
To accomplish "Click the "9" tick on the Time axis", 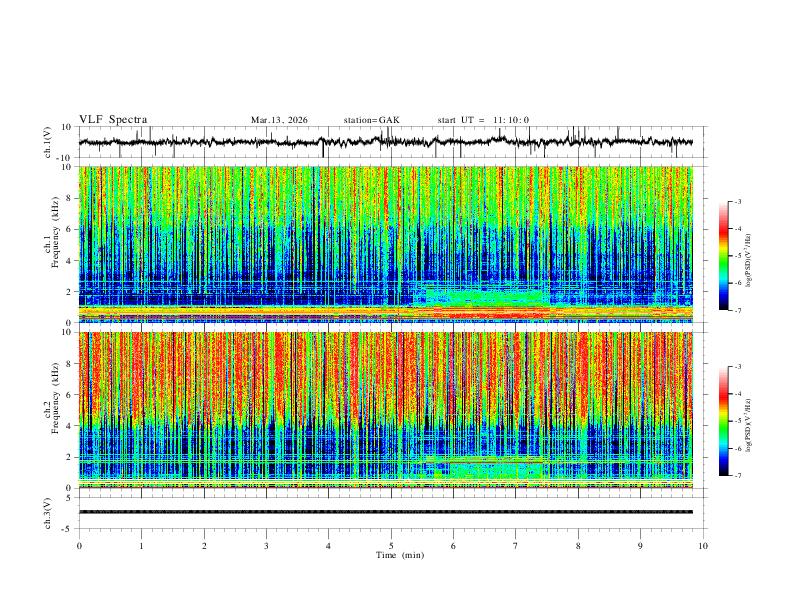I will 640,546.
